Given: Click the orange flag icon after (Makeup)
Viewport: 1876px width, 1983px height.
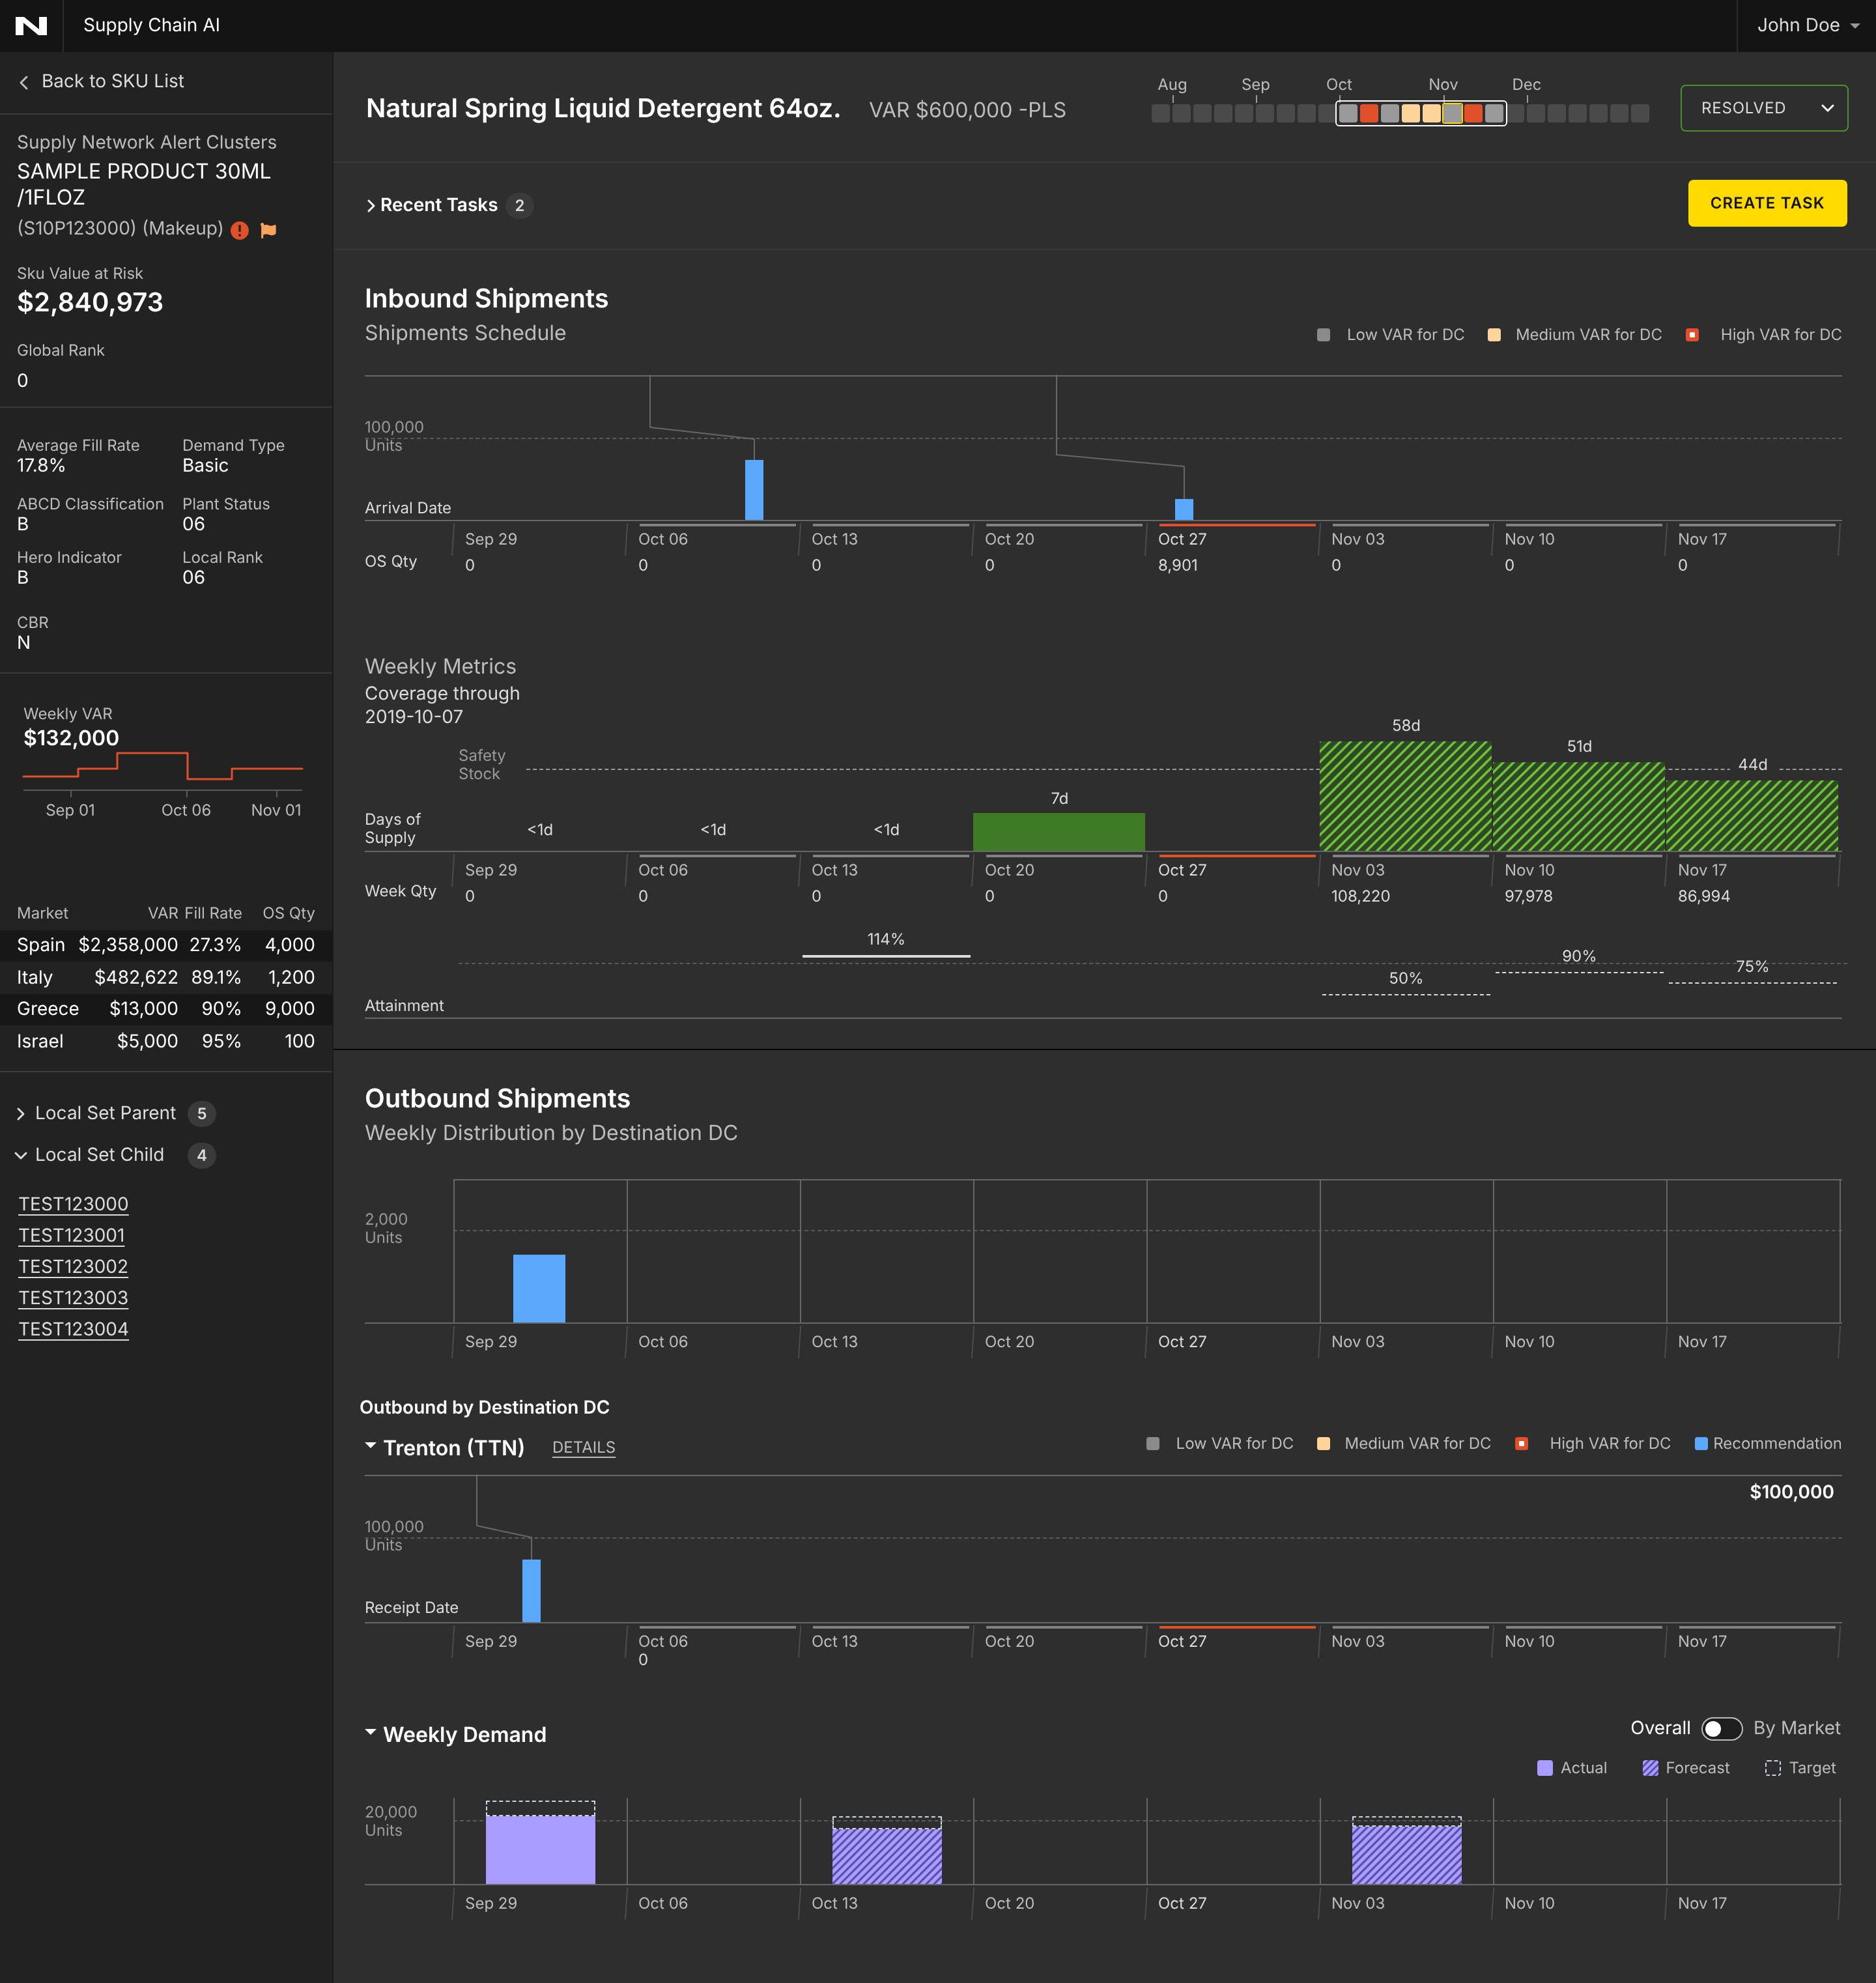Looking at the screenshot, I should click(268, 230).
